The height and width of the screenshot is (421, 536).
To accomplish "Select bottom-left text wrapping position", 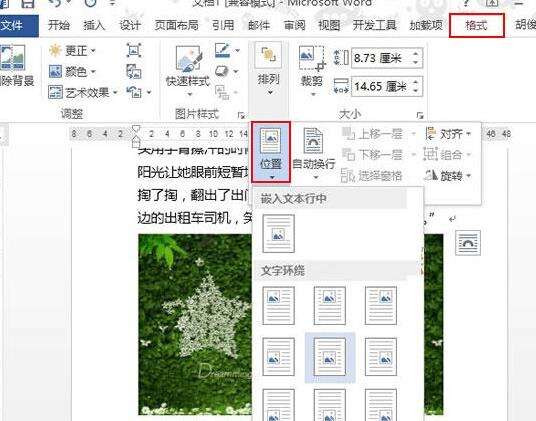I will tap(279, 405).
